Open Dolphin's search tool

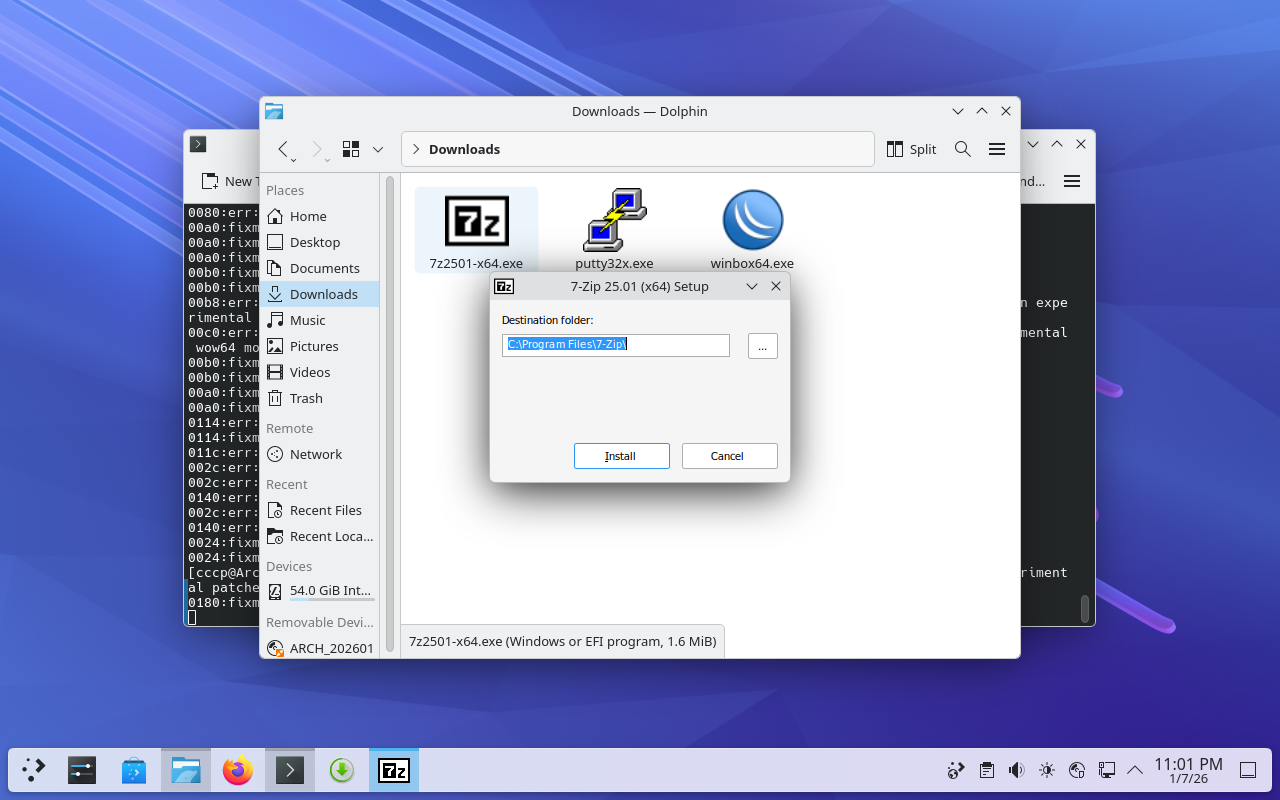point(963,149)
